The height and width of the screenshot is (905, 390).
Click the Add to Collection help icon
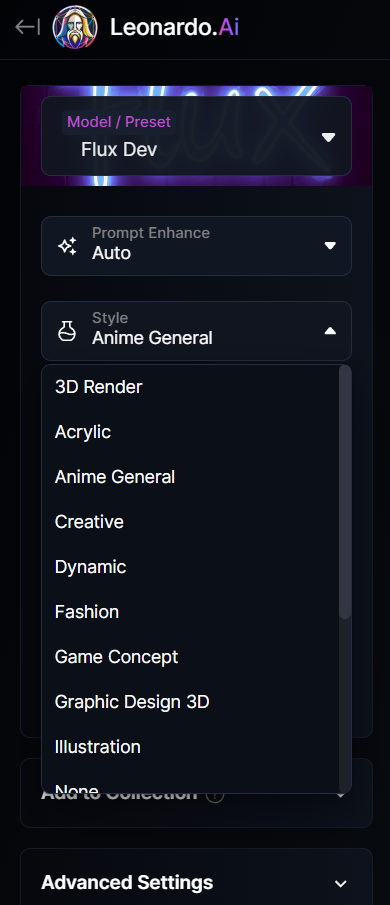coord(215,795)
